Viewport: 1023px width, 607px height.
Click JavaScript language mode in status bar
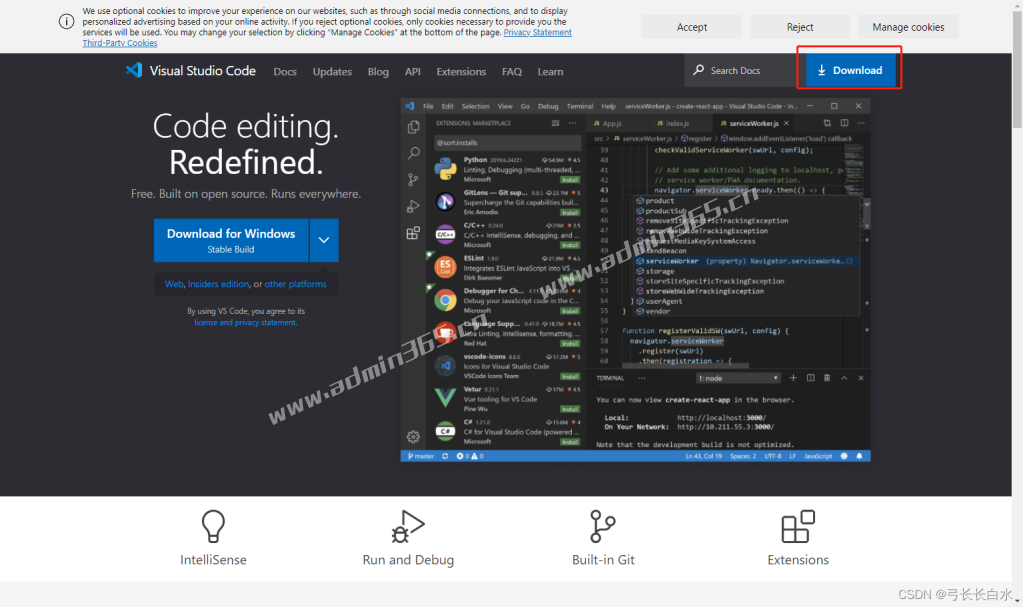click(817, 456)
